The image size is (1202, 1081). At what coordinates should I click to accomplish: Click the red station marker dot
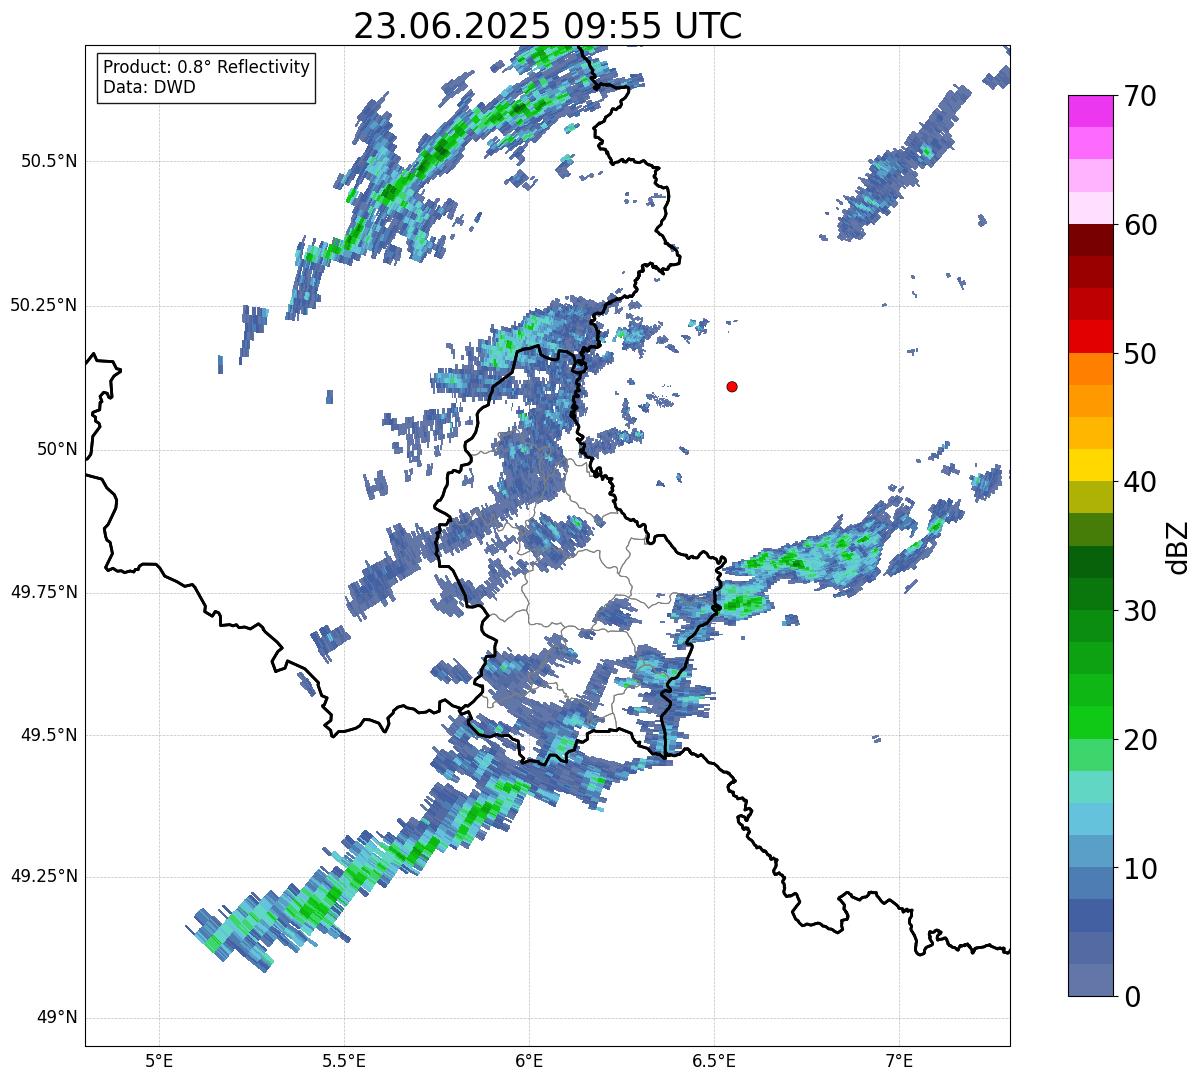point(732,387)
